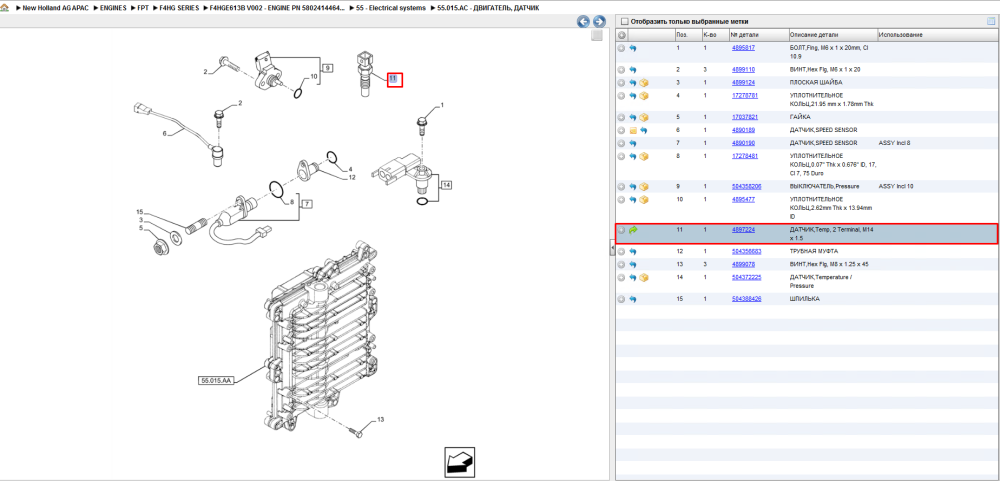Collapse the parts panel using splitter handle
The image size is (1000, 481).
pyautogui.click(x=612, y=249)
